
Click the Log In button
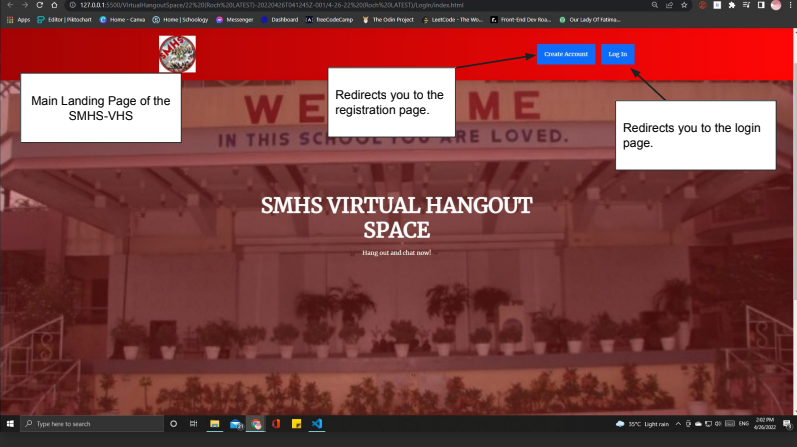(x=618, y=54)
